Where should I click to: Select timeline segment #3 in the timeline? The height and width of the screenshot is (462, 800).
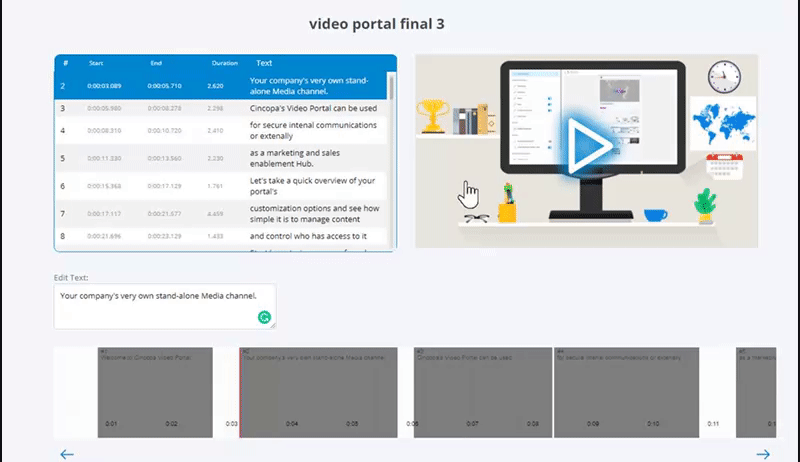[483, 392]
